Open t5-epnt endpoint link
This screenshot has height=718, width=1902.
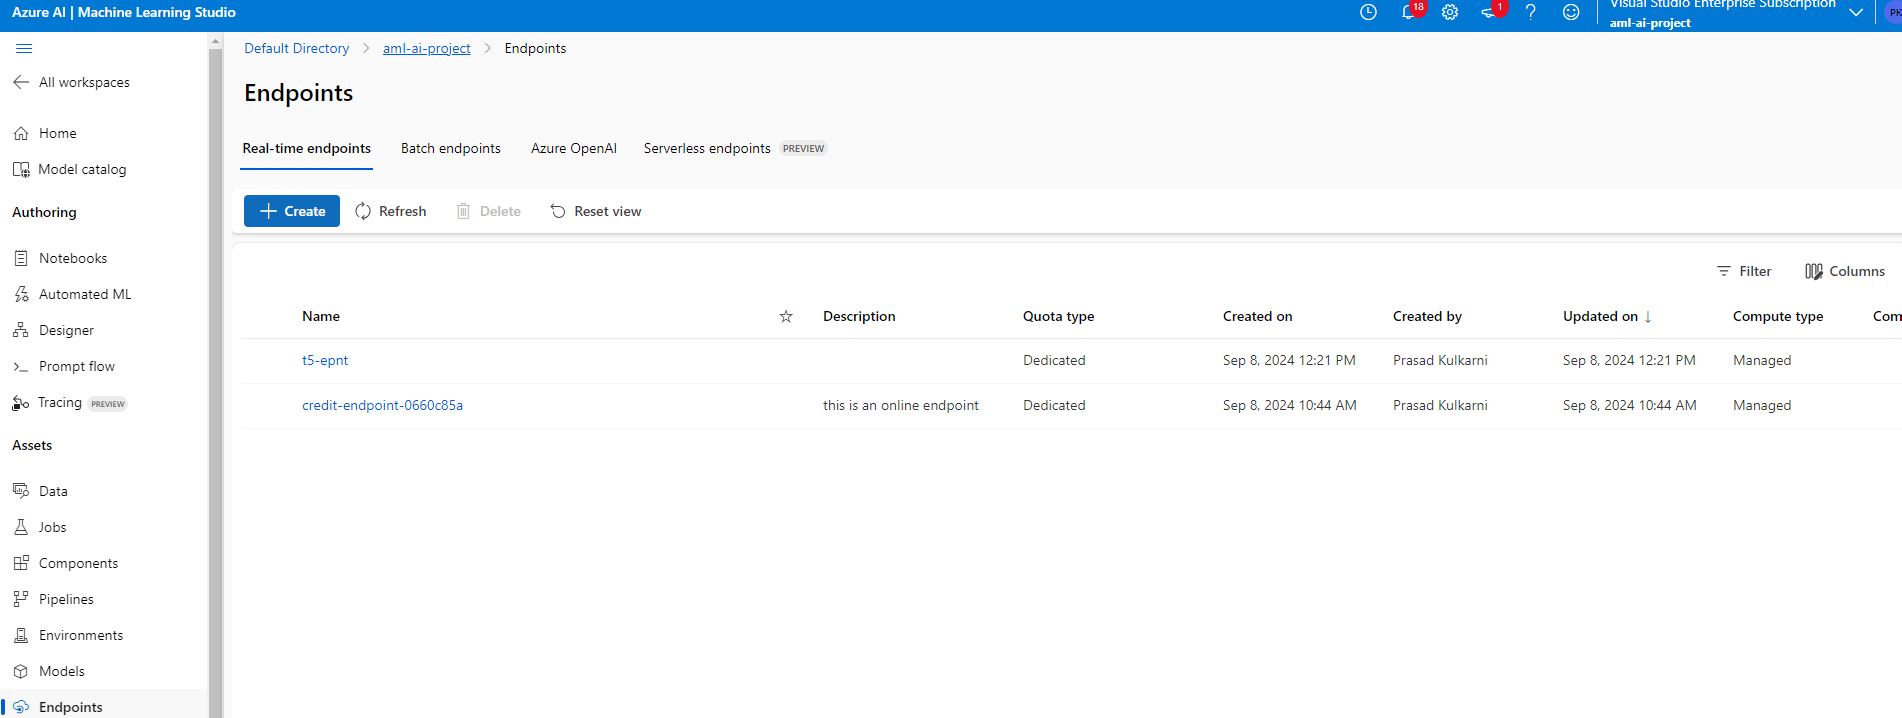(325, 360)
